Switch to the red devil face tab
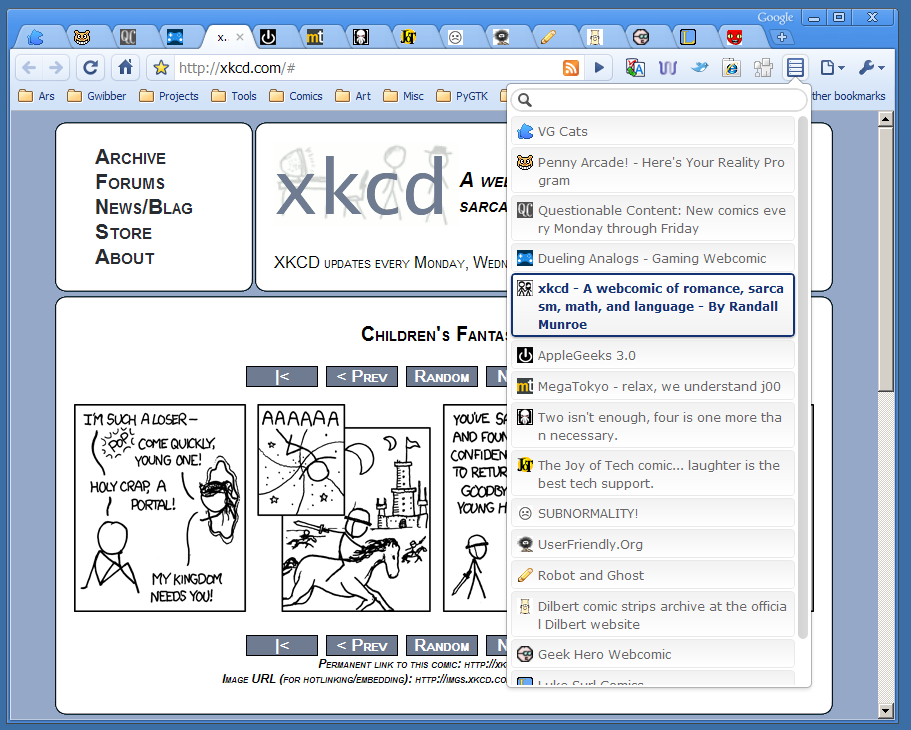911x730 pixels. pyautogui.click(x=734, y=38)
